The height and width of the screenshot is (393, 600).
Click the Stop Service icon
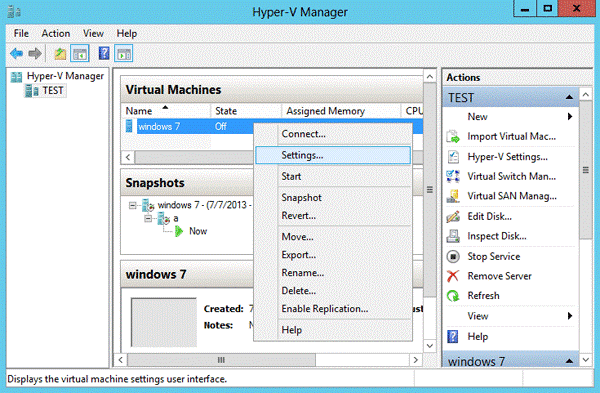(x=453, y=256)
